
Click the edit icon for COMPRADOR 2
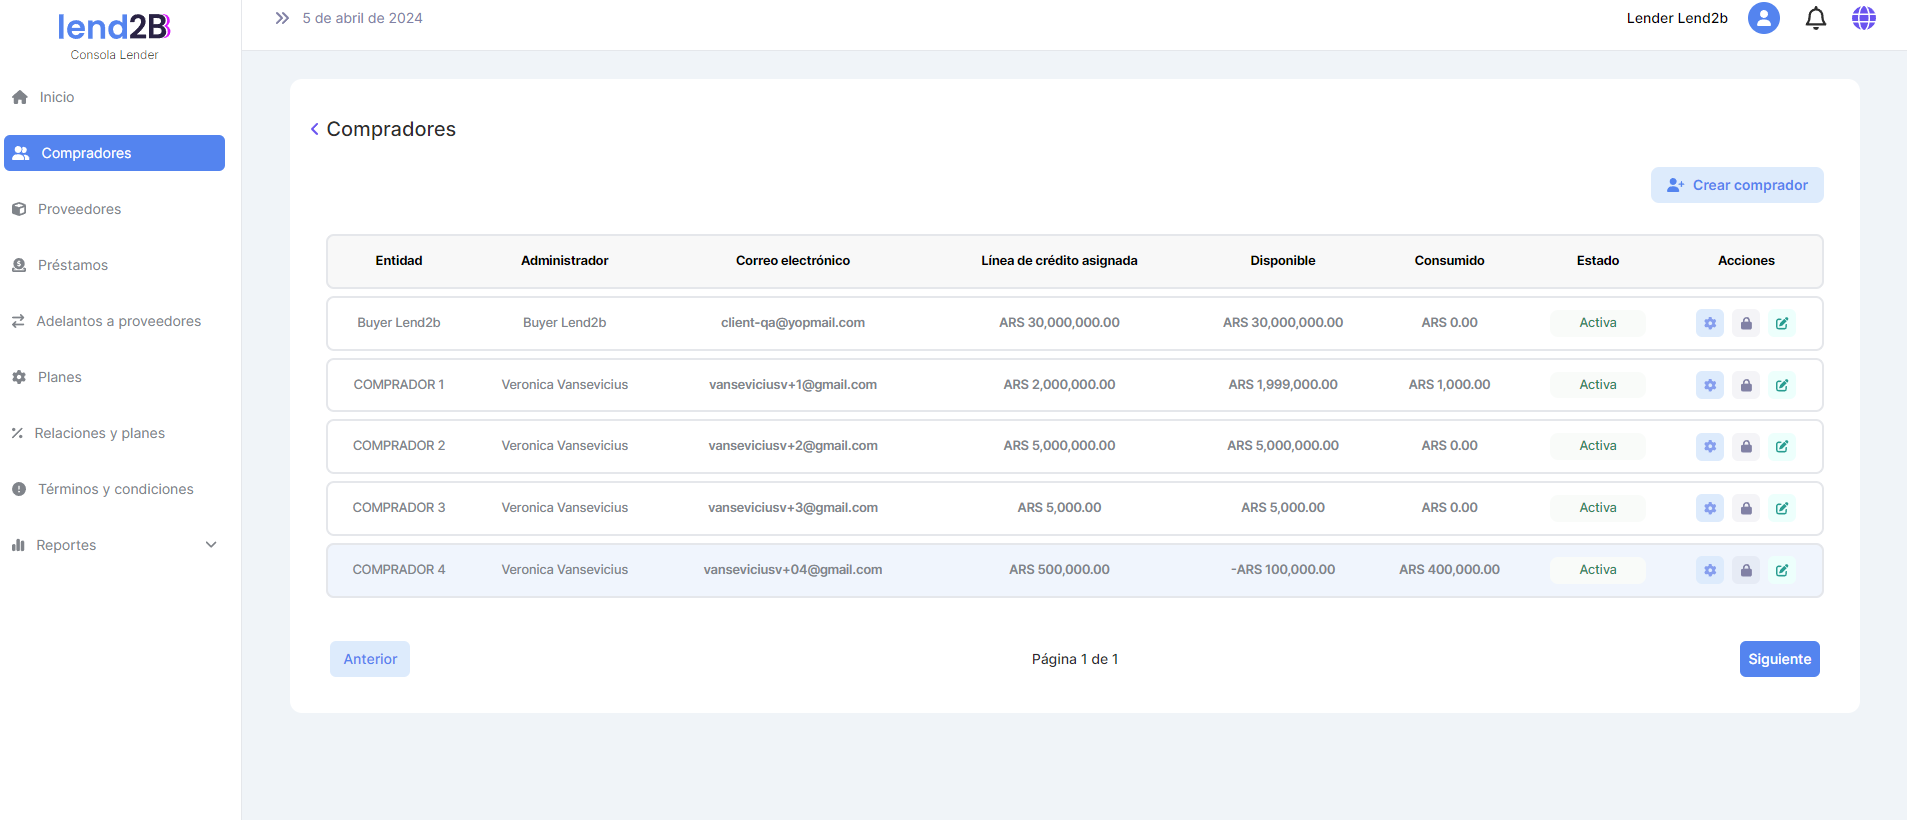(1781, 446)
